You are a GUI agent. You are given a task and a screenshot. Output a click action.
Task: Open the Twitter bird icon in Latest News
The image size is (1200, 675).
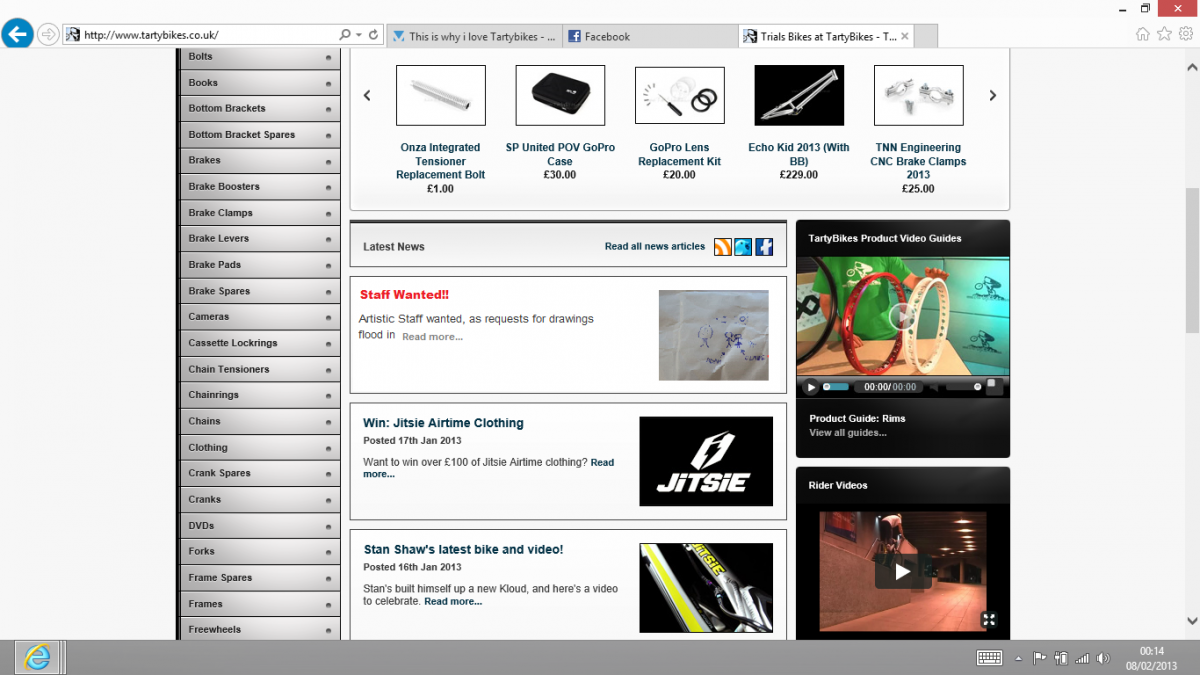(743, 247)
